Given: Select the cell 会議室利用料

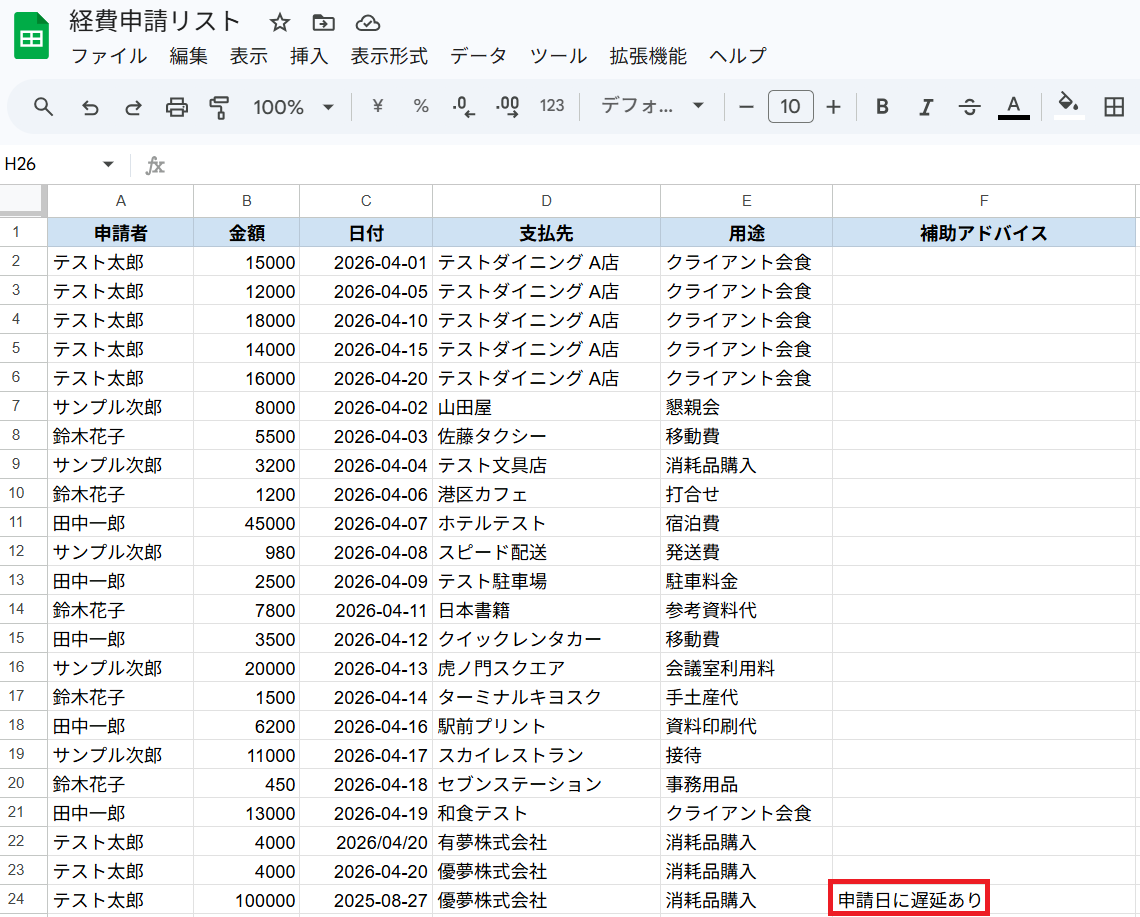Looking at the screenshot, I should [746, 668].
